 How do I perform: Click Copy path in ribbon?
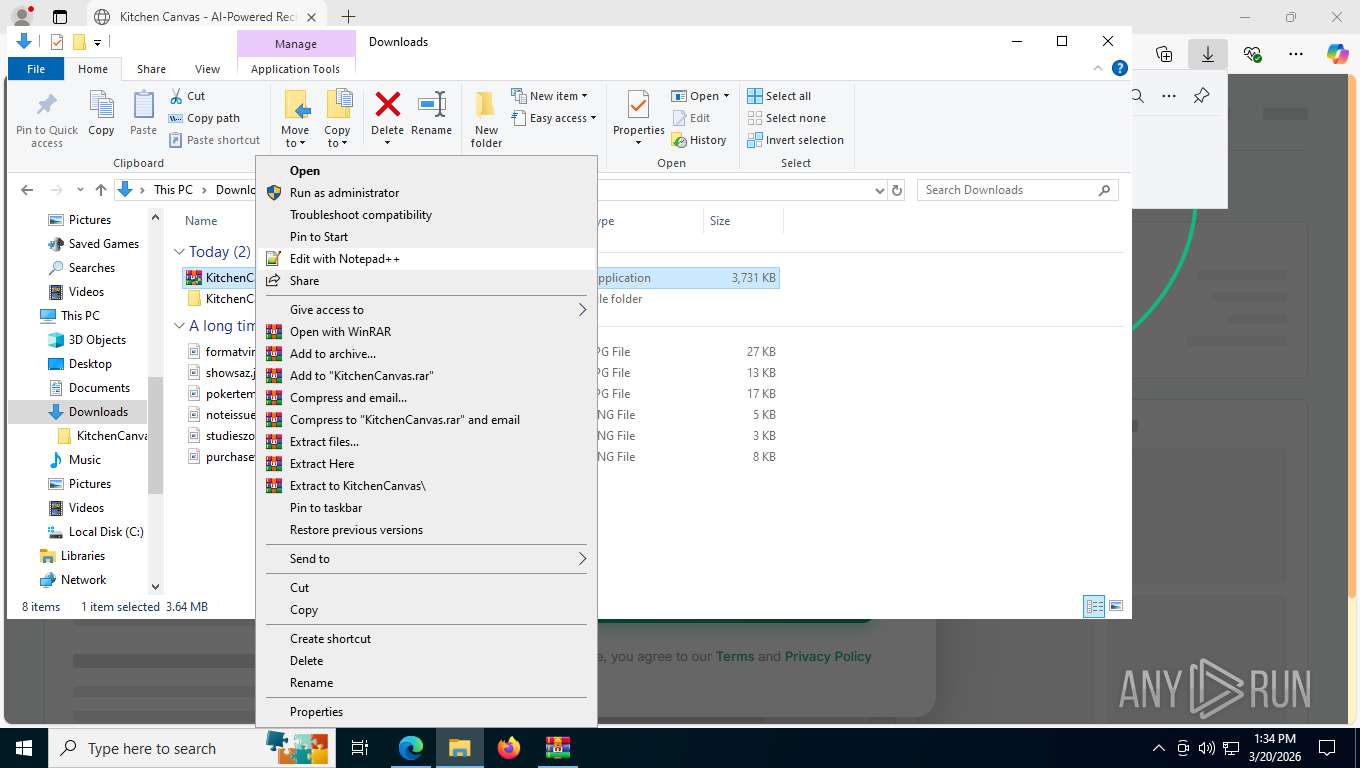click(x=204, y=118)
